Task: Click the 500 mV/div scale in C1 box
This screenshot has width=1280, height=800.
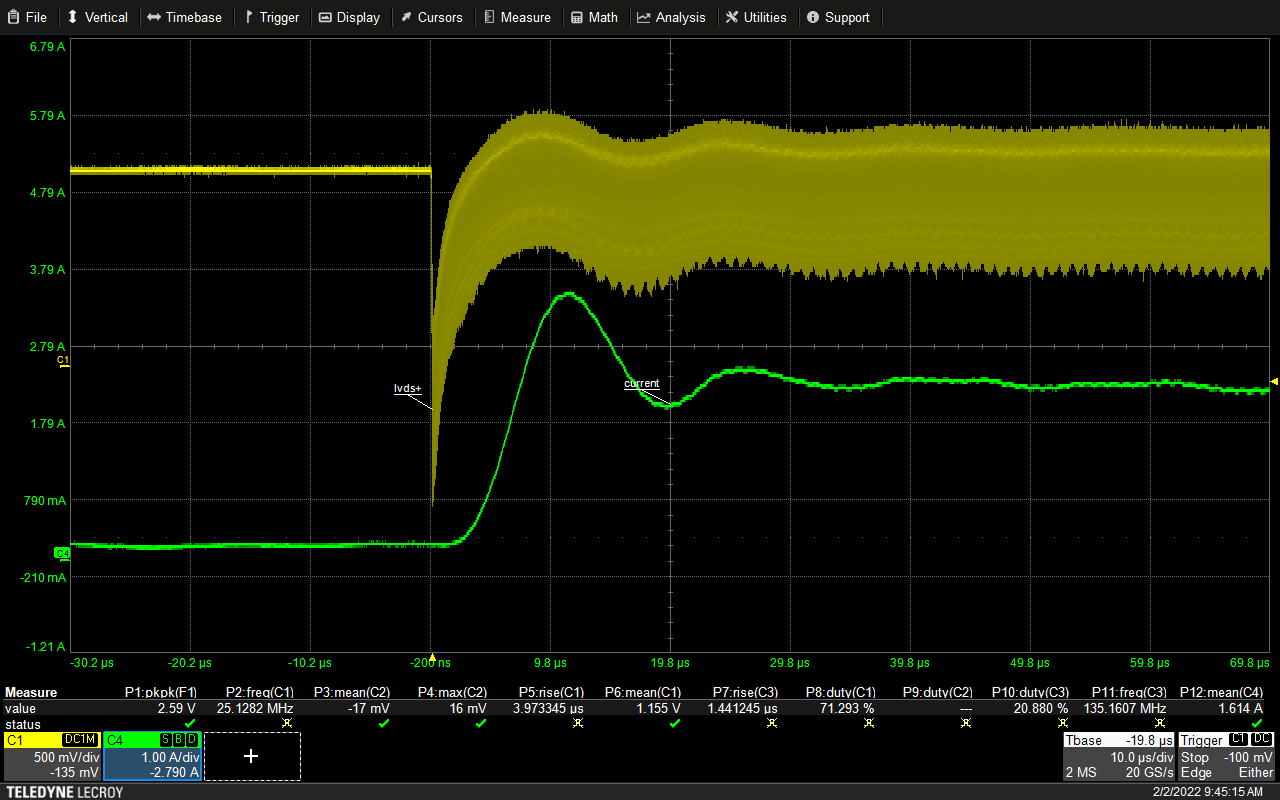Action: pos(67,757)
